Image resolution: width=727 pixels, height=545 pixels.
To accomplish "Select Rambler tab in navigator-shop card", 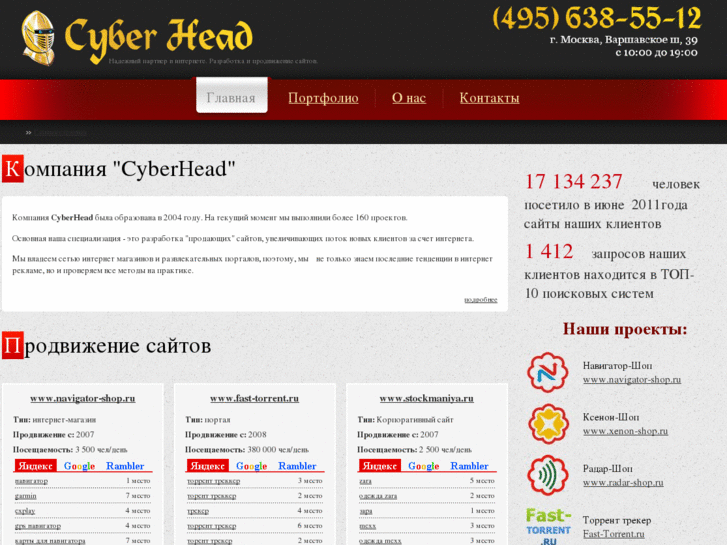I will pos(125,466).
